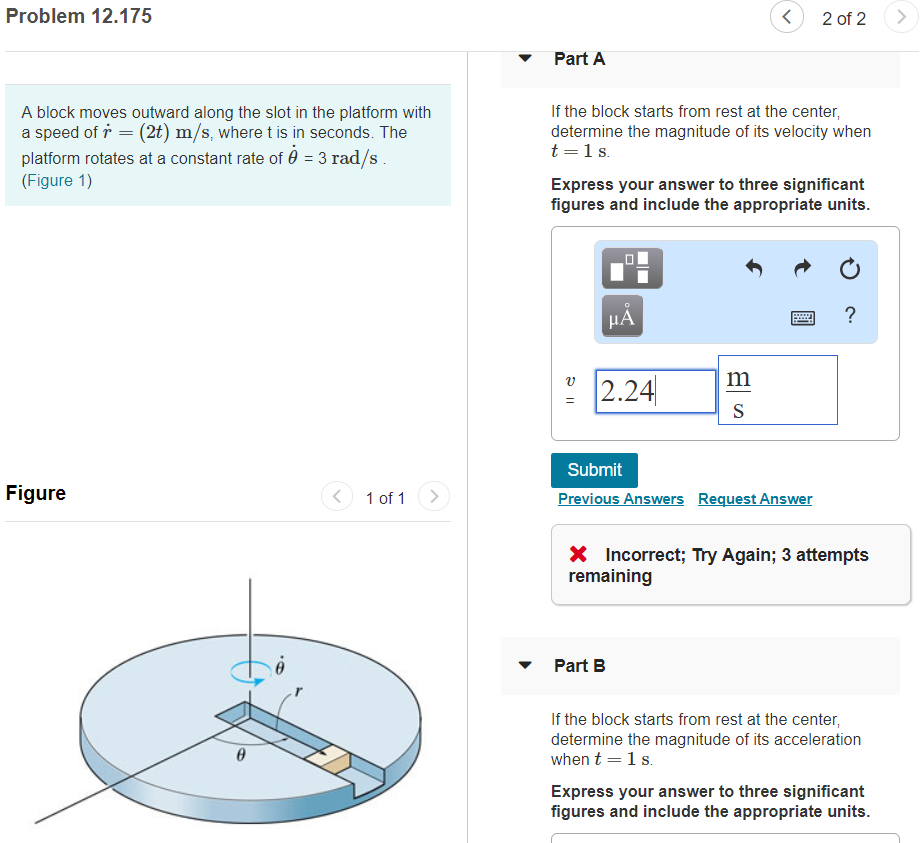Select the velocity answer input field
This screenshot has width=921, height=843.
click(655, 391)
